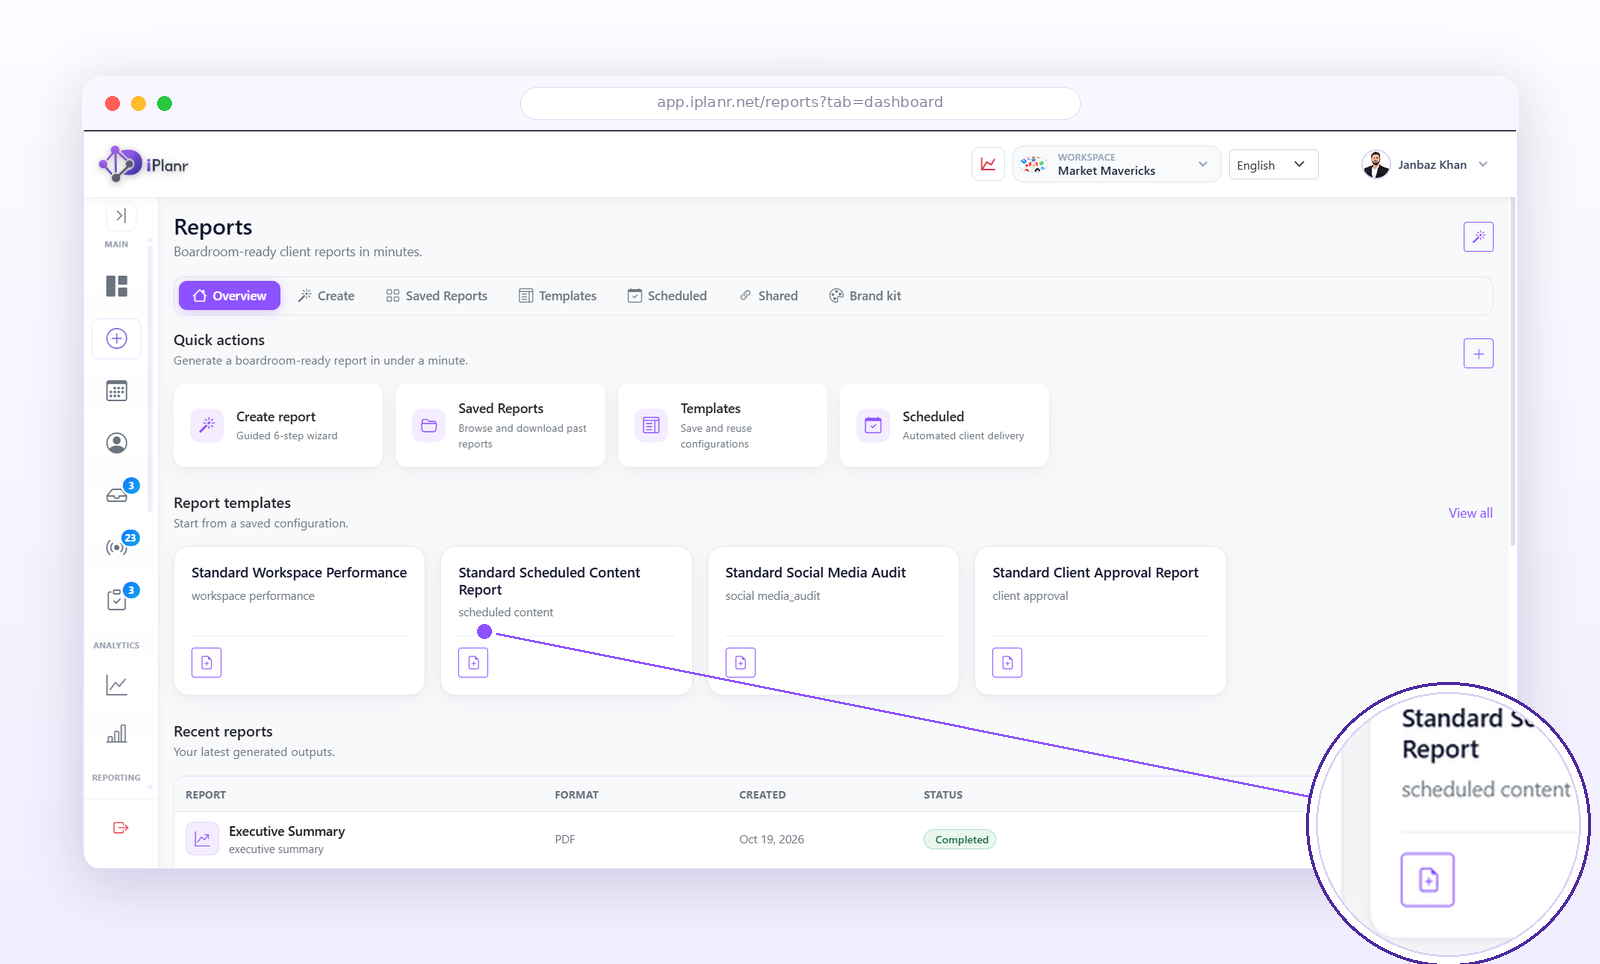This screenshot has height=964, width=1600.
Task: Click the red logout icon in sidebar
Action: [x=121, y=827]
